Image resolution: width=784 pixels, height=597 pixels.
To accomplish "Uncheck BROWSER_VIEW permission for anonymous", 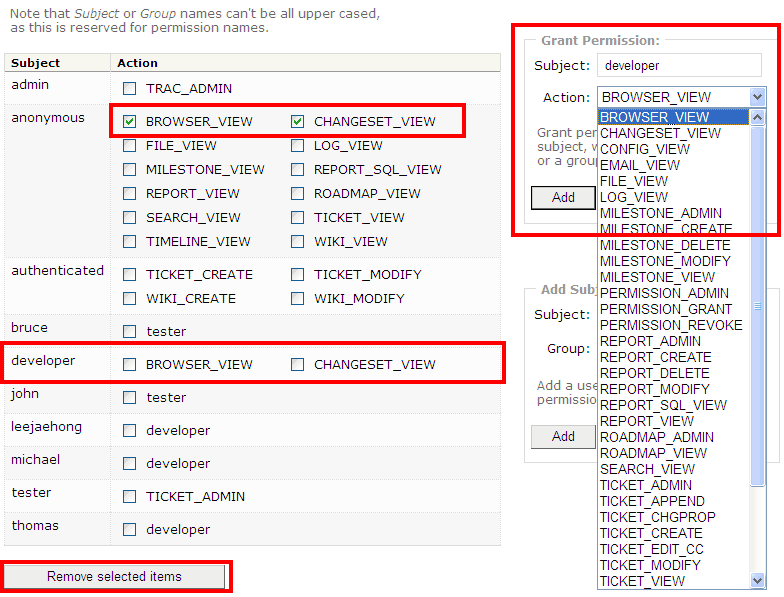I will (130, 122).
